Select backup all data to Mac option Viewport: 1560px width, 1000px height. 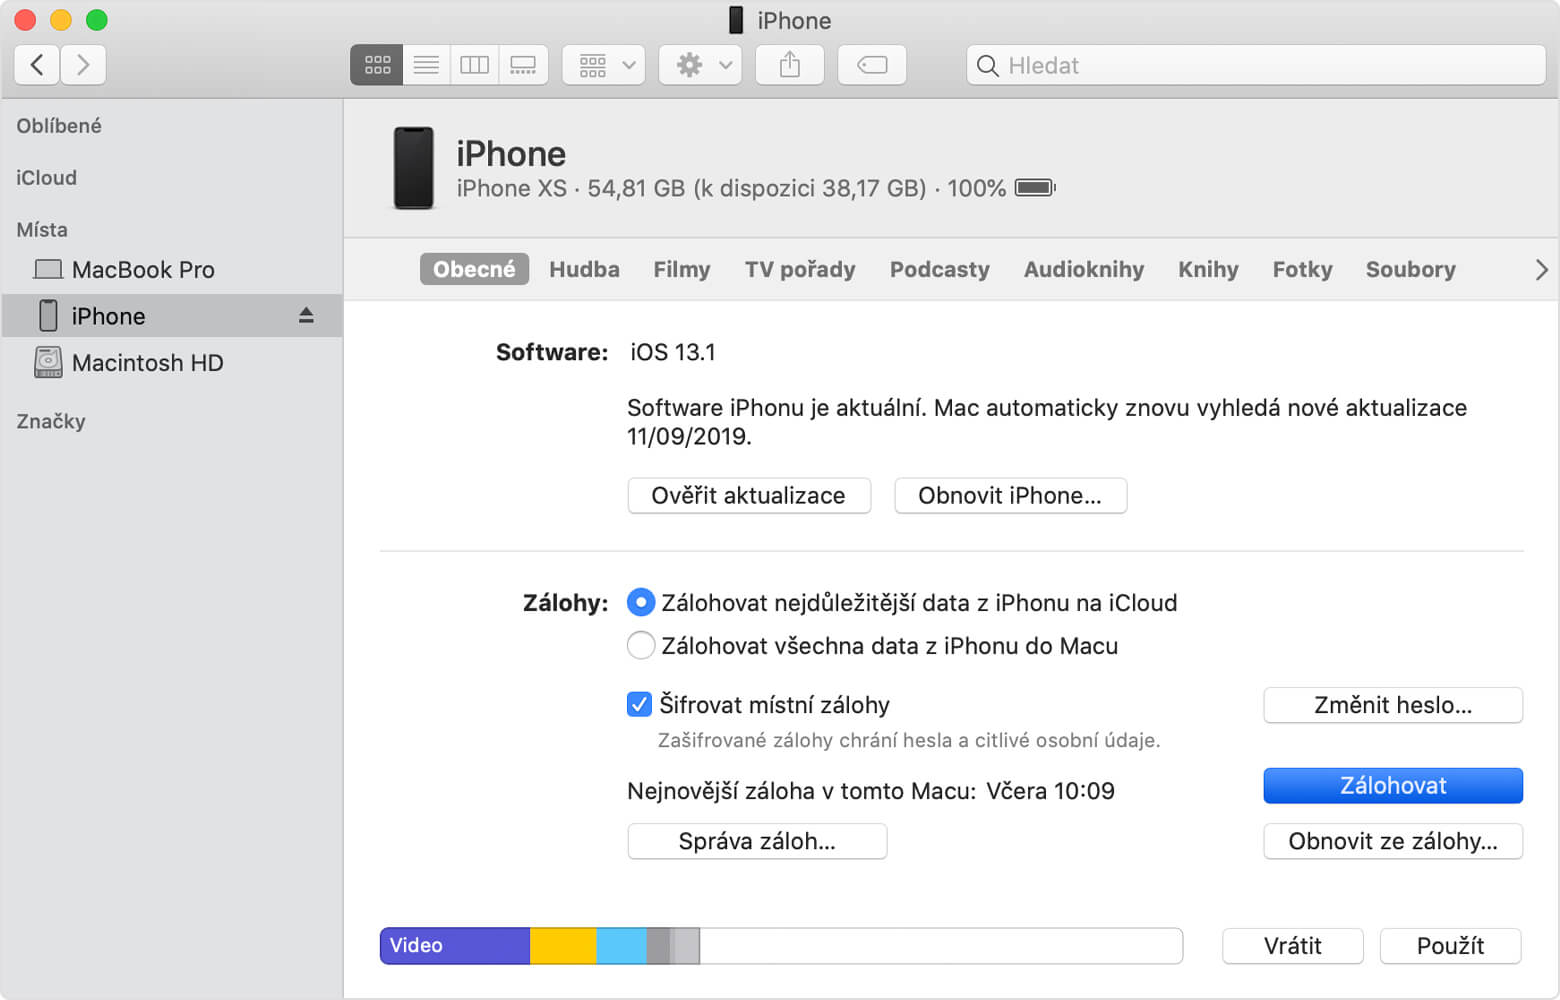tap(641, 645)
